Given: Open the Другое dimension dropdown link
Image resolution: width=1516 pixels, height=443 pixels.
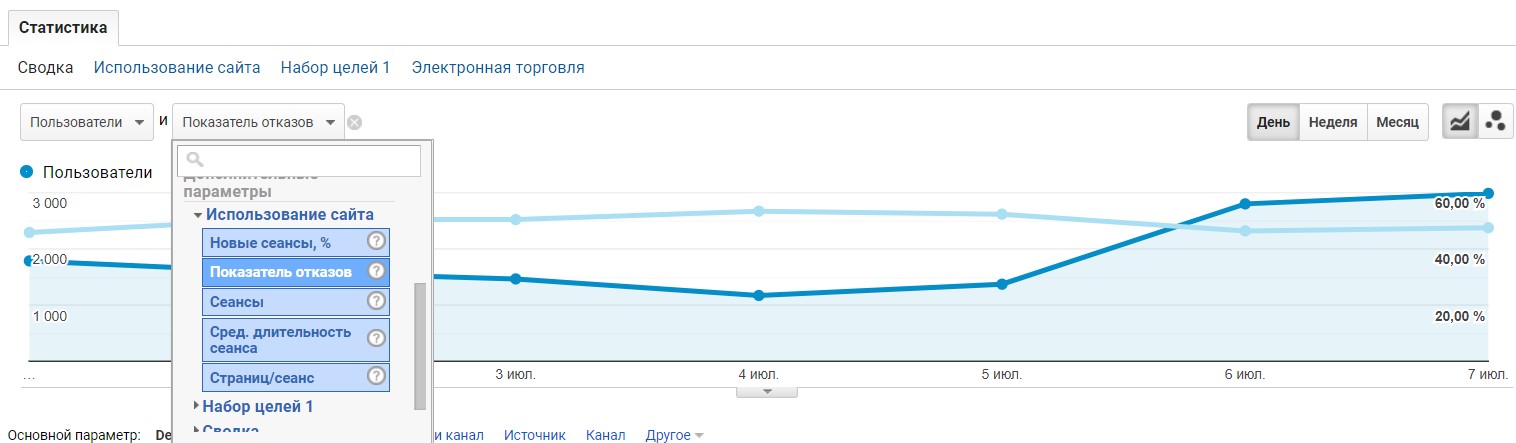Looking at the screenshot, I should click(675, 435).
